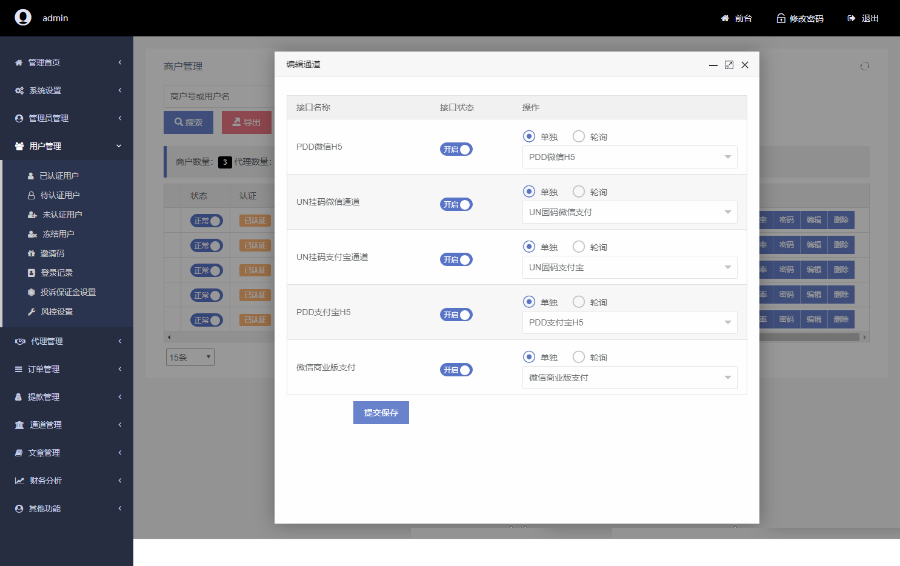Toggle the UN挂码支付宝通道 status switch
The width and height of the screenshot is (900, 566).
(x=456, y=259)
